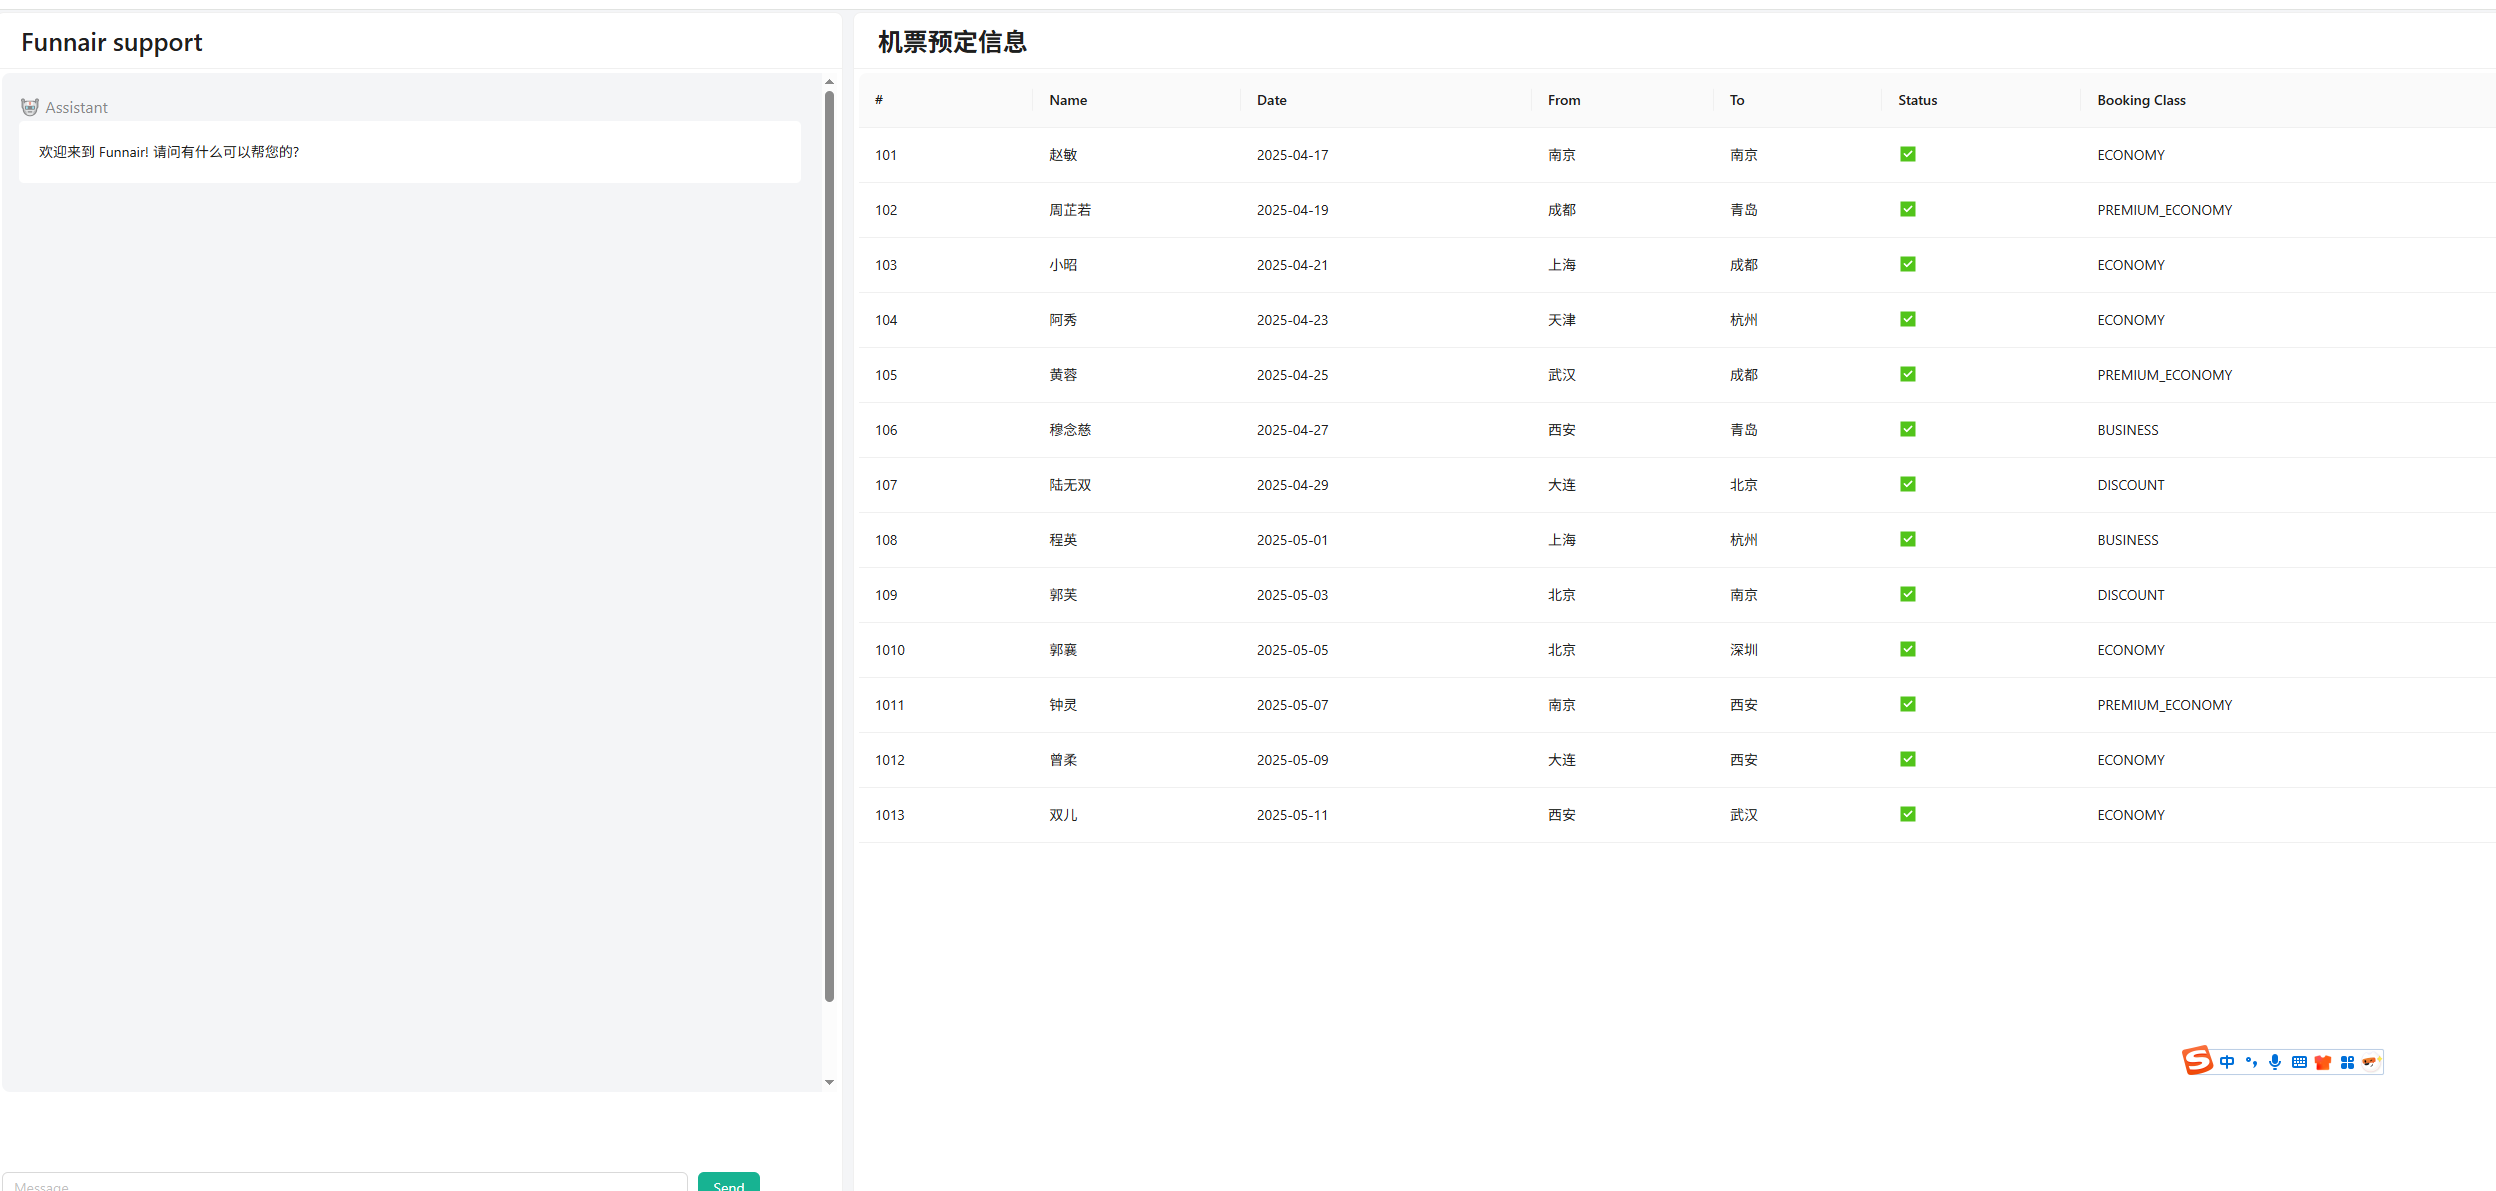Click the IME AI assistant mascot icon

pyautogui.click(x=2370, y=1062)
